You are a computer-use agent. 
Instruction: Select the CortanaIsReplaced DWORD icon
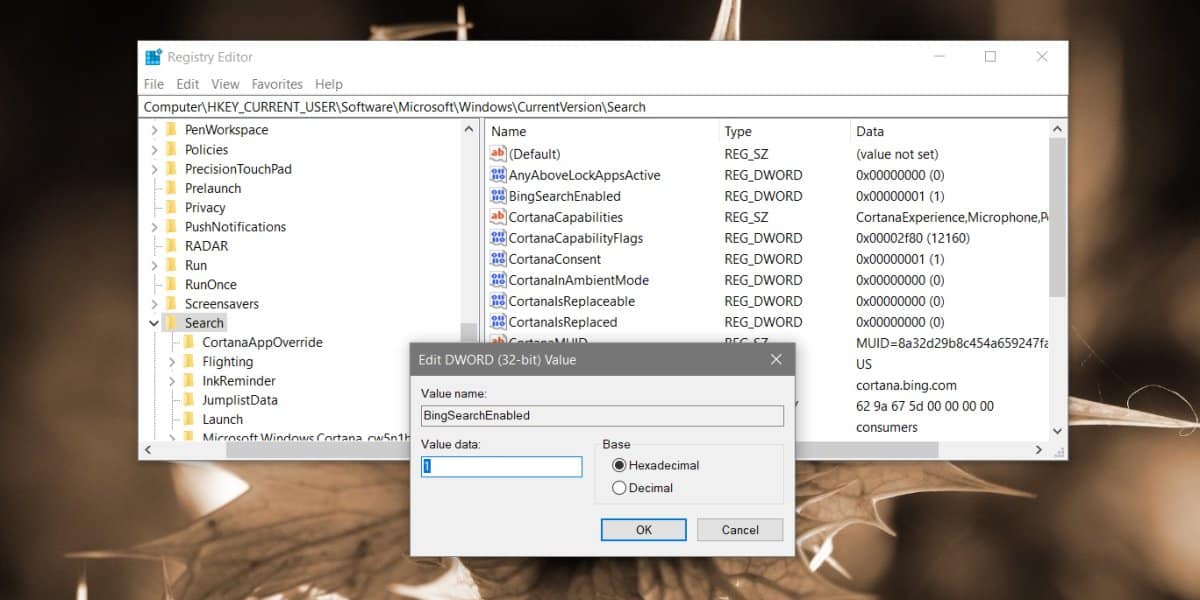click(x=498, y=322)
